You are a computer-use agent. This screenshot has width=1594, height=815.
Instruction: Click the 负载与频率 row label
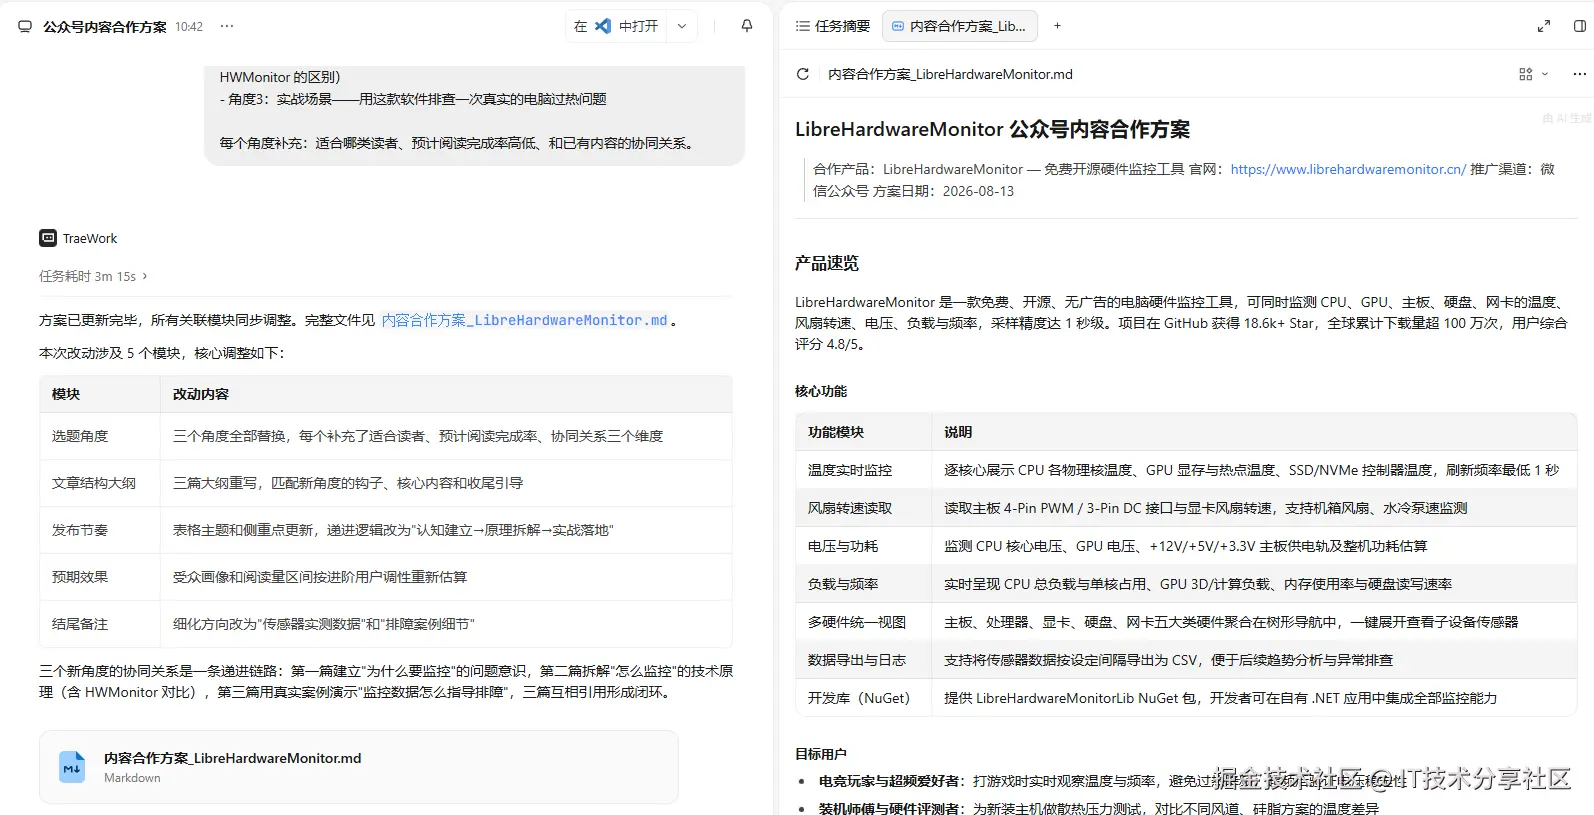coord(843,584)
